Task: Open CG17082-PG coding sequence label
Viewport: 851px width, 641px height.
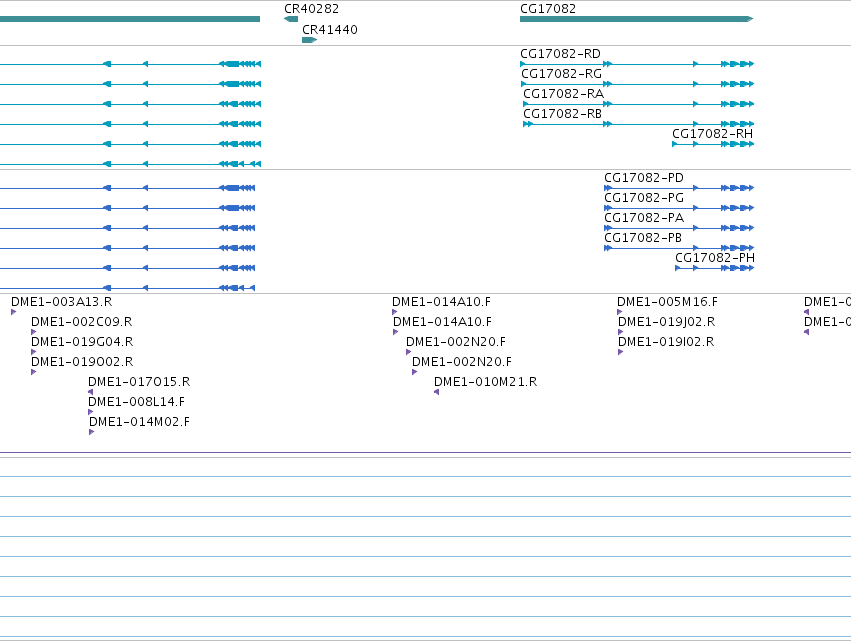Action: pos(644,198)
